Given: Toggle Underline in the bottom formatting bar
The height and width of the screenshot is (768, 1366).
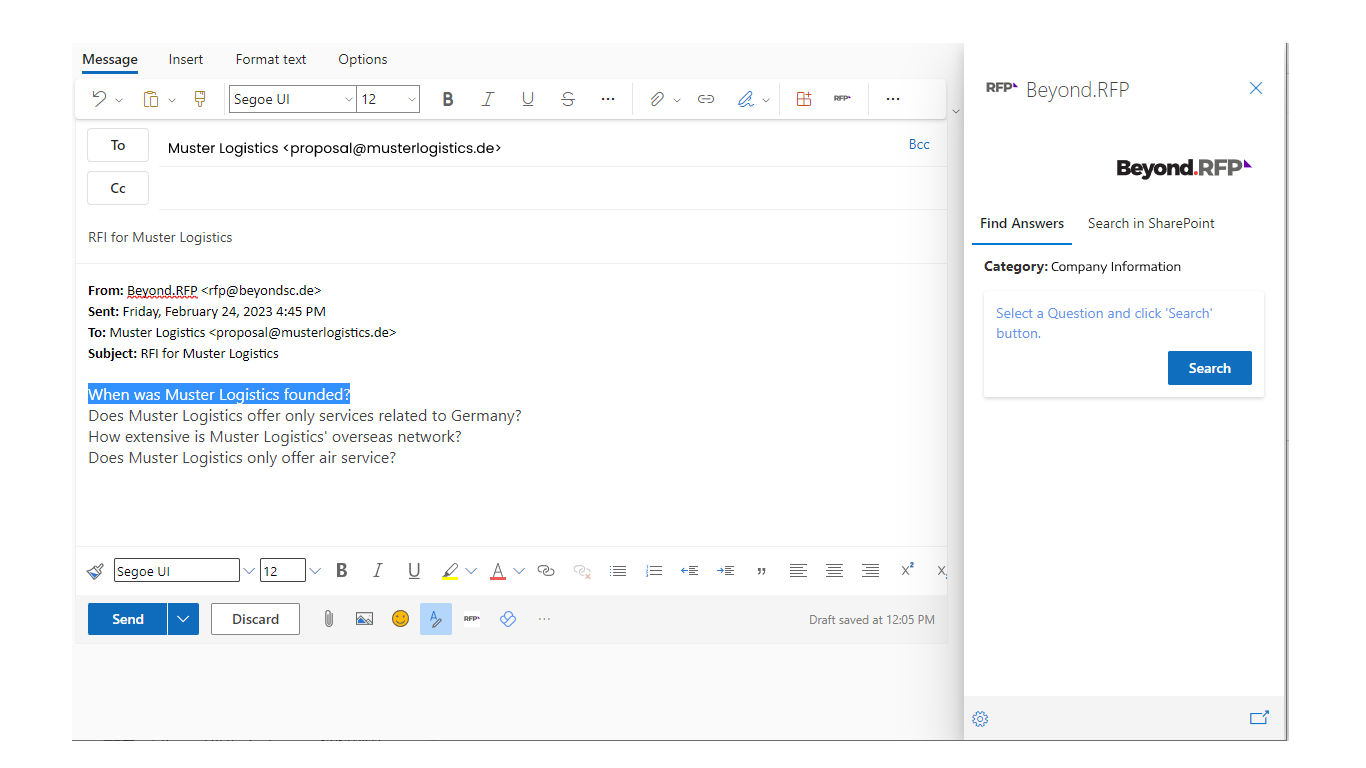Looking at the screenshot, I should (x=414, y=571).
